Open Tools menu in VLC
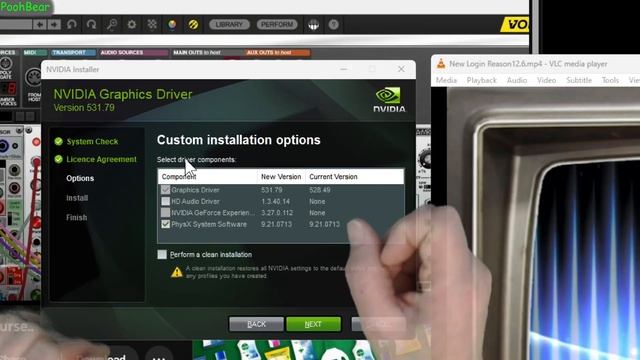Screen dimensions: 640x360 tap(610, 80)
